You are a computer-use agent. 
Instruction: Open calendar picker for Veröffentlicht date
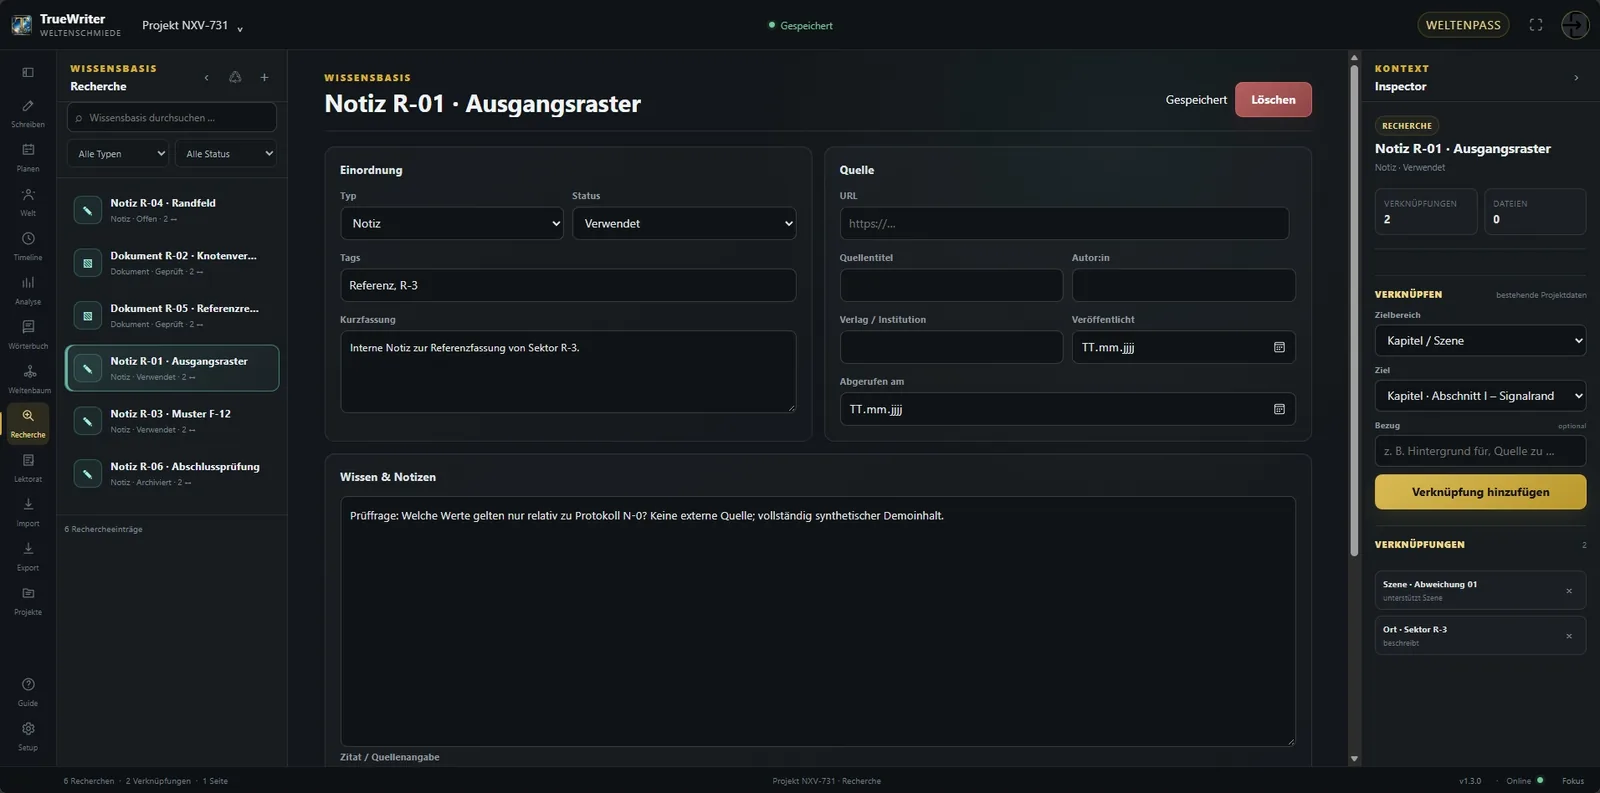point(1279,347)
